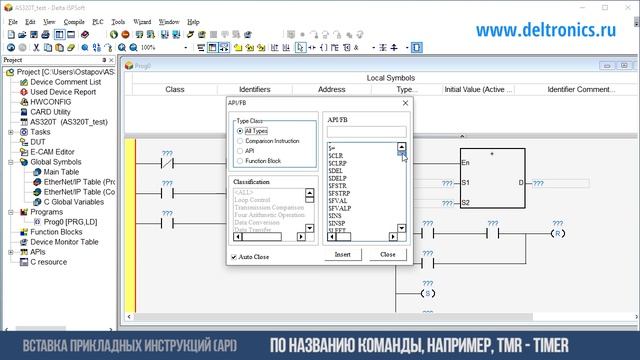Open HWCONFIG in the project tree
This screenshot has width=640, height=360.
coord(51,102)
